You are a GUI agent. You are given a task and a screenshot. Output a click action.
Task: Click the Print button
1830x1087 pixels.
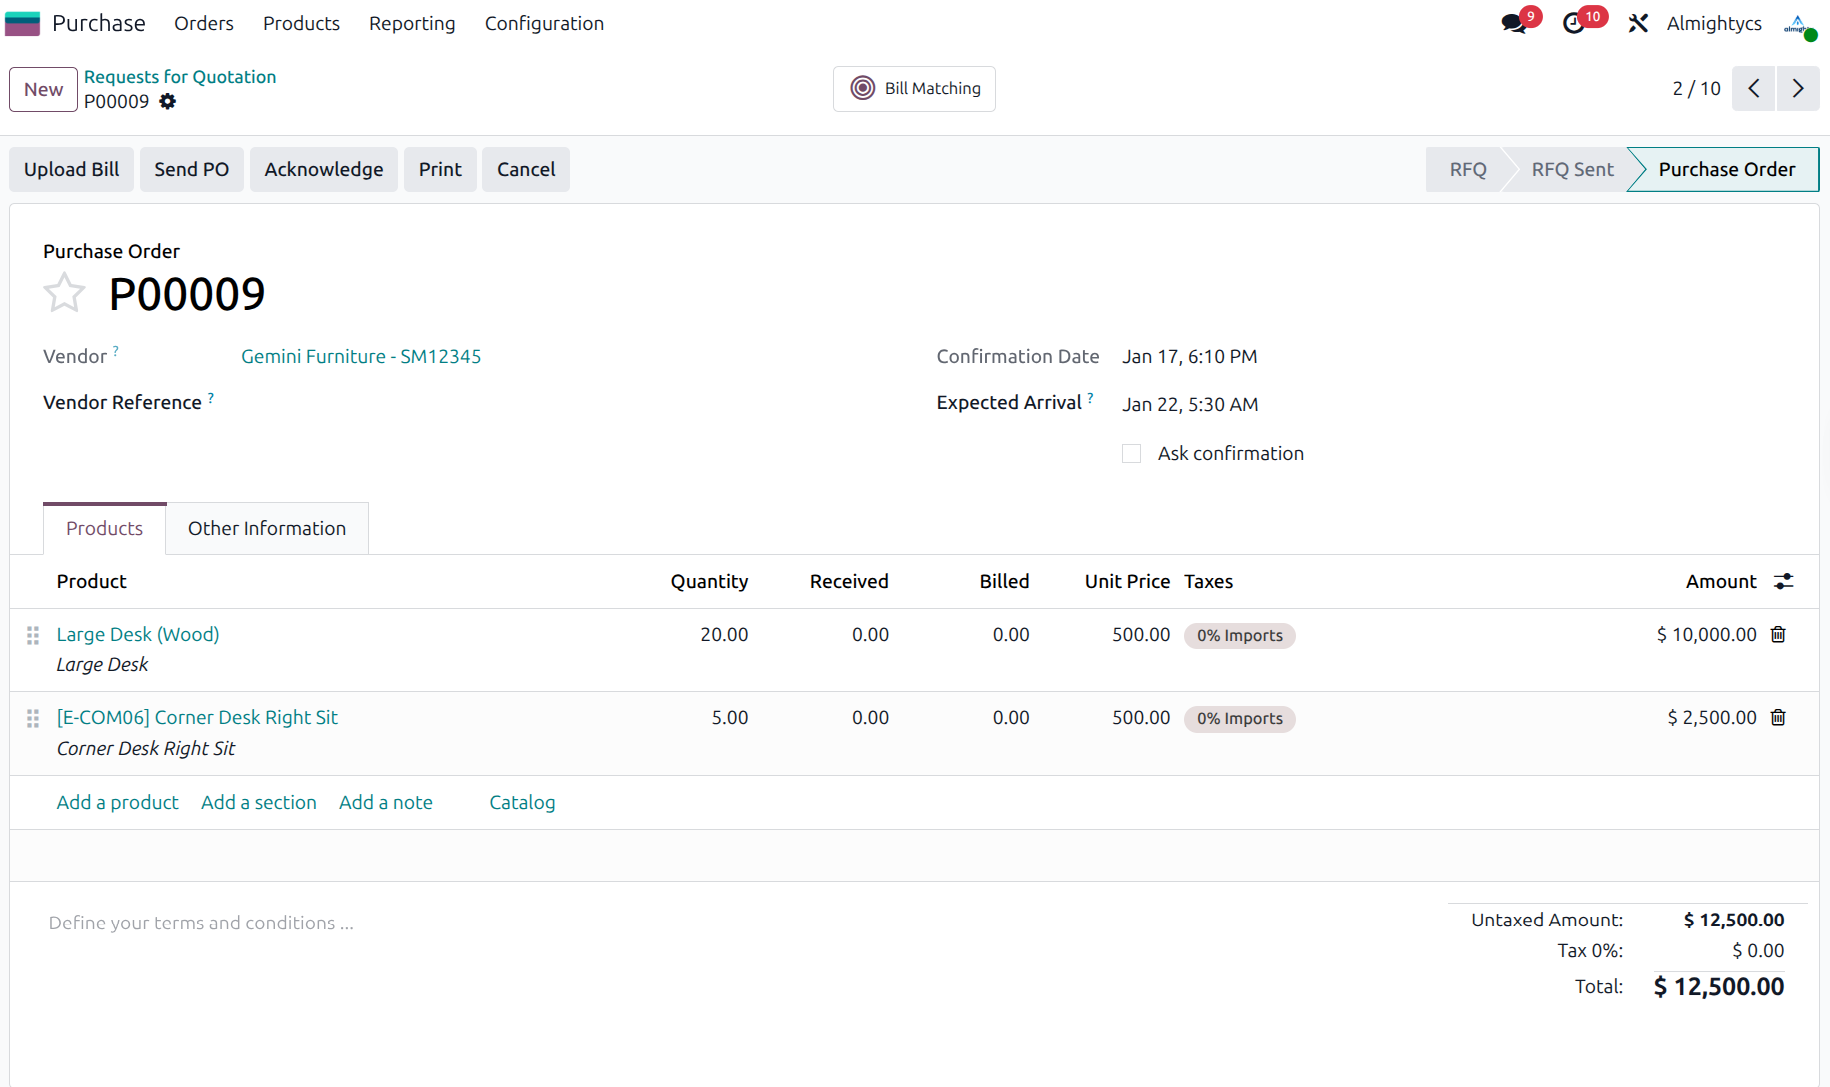click(x=440, y=169)
